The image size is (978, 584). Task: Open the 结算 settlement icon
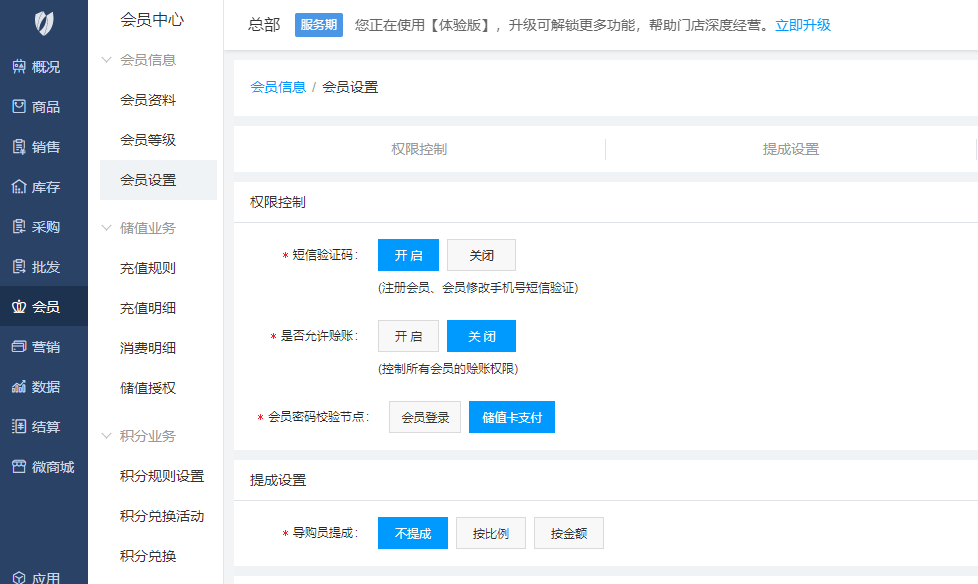[19, 427]
